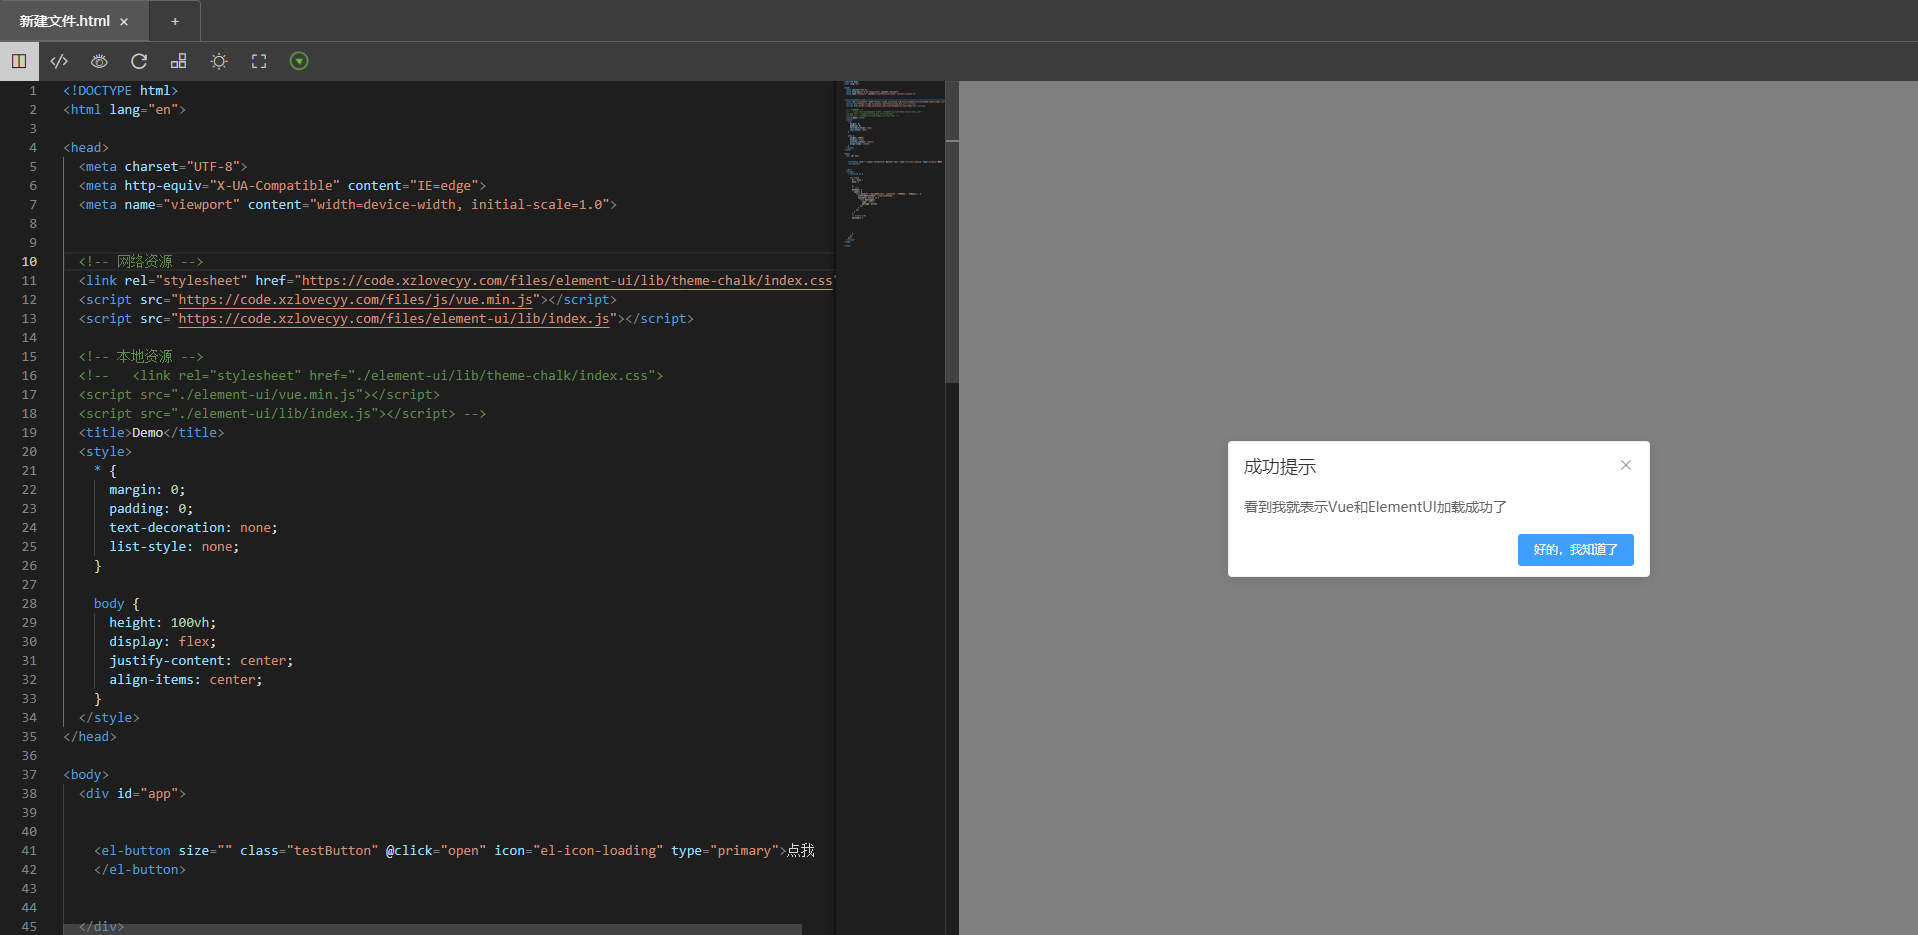Refresh the preview with the reload icon
This screenshot has height=935, width=1918.
coord(139,61)
